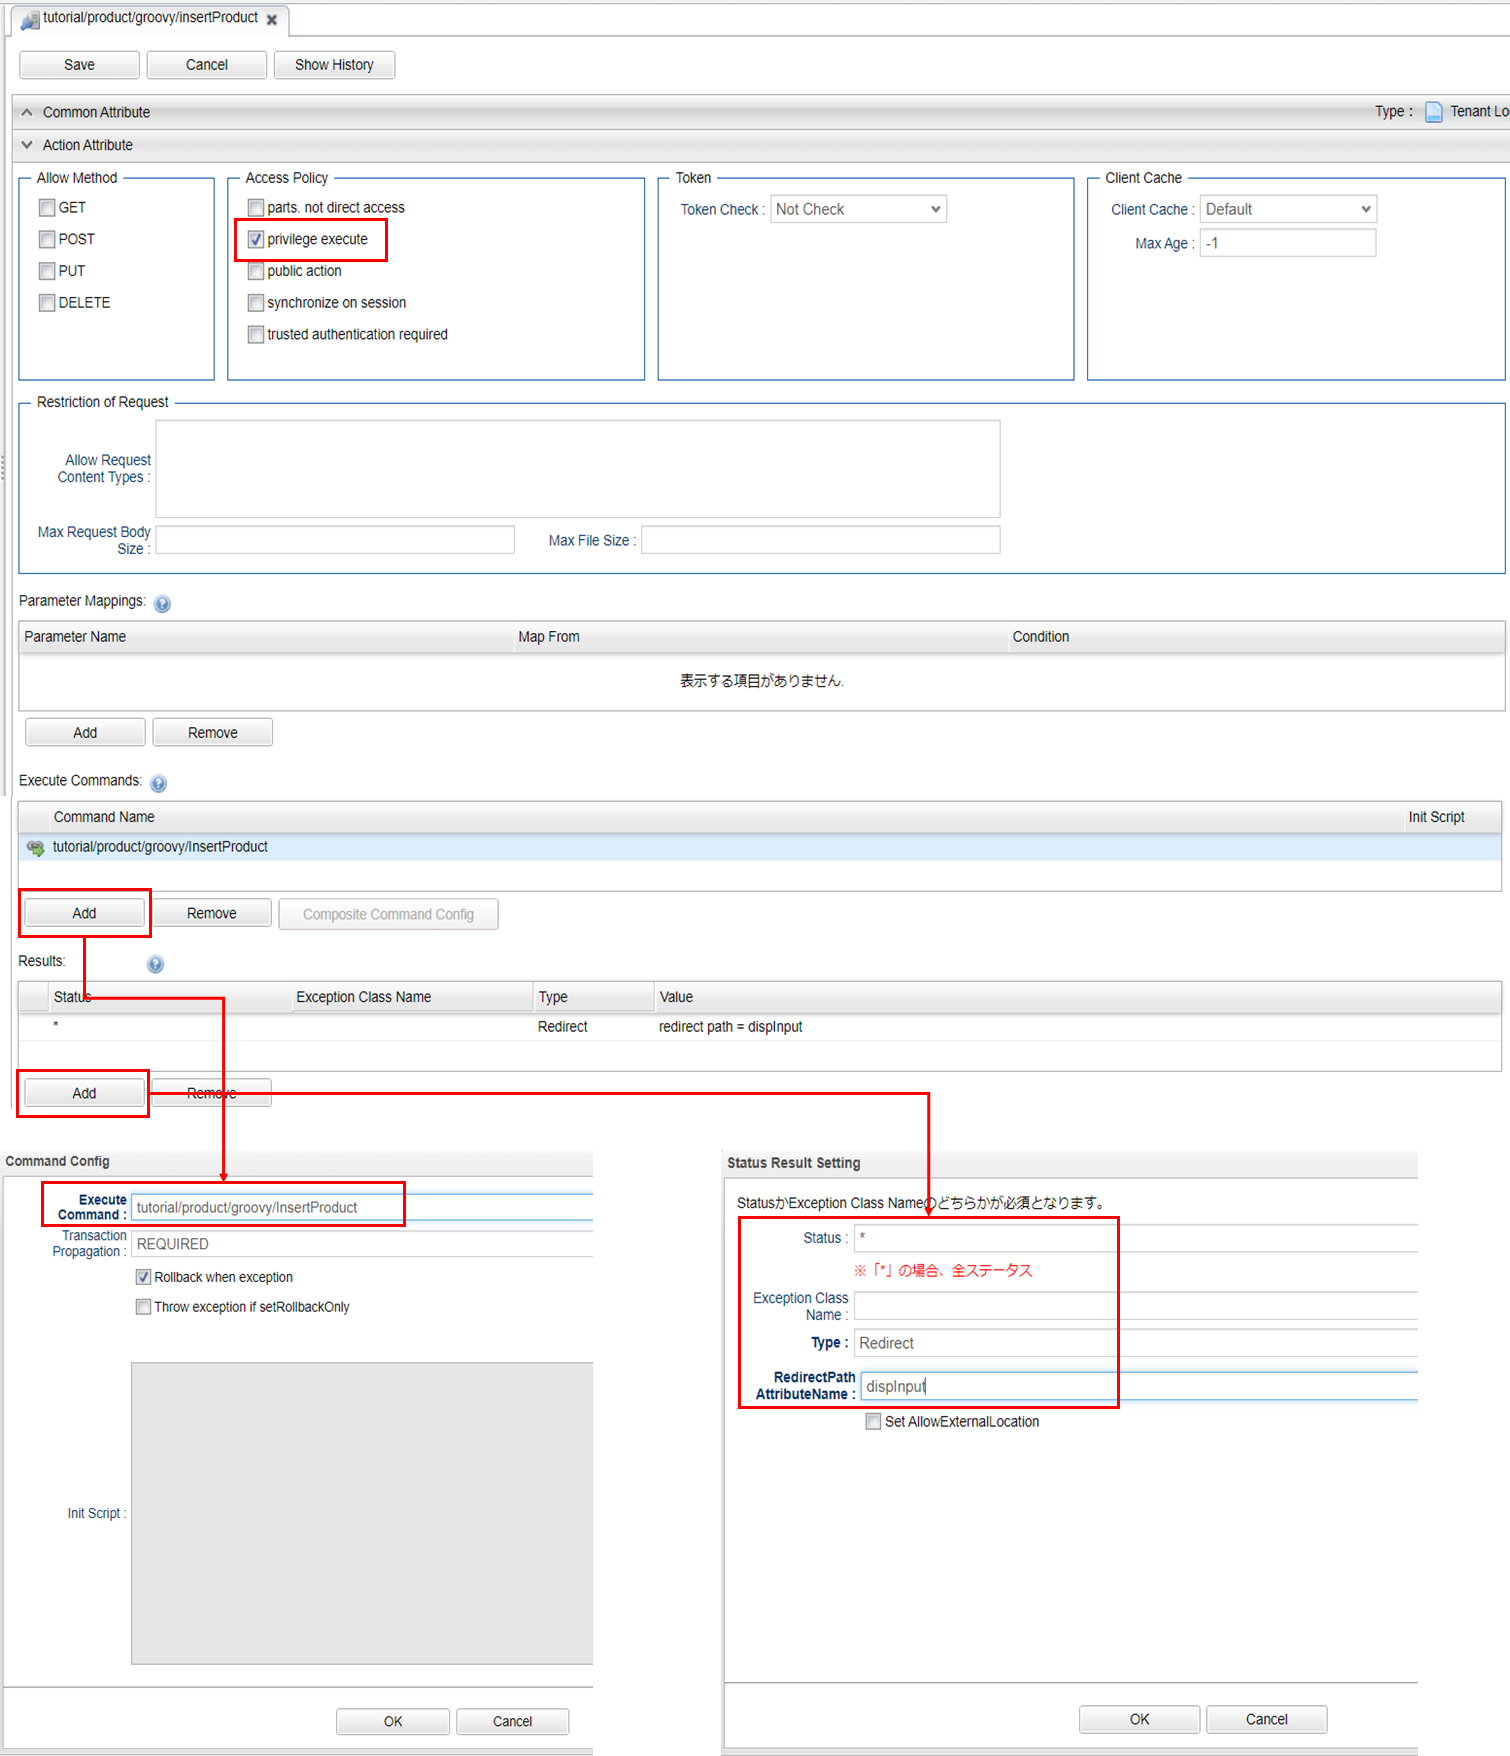This screenshot has height=1756, width=1510.
Task: Click redirect path = dispInput value cell
Action: pyautogui.click(x=730, y=1027)
